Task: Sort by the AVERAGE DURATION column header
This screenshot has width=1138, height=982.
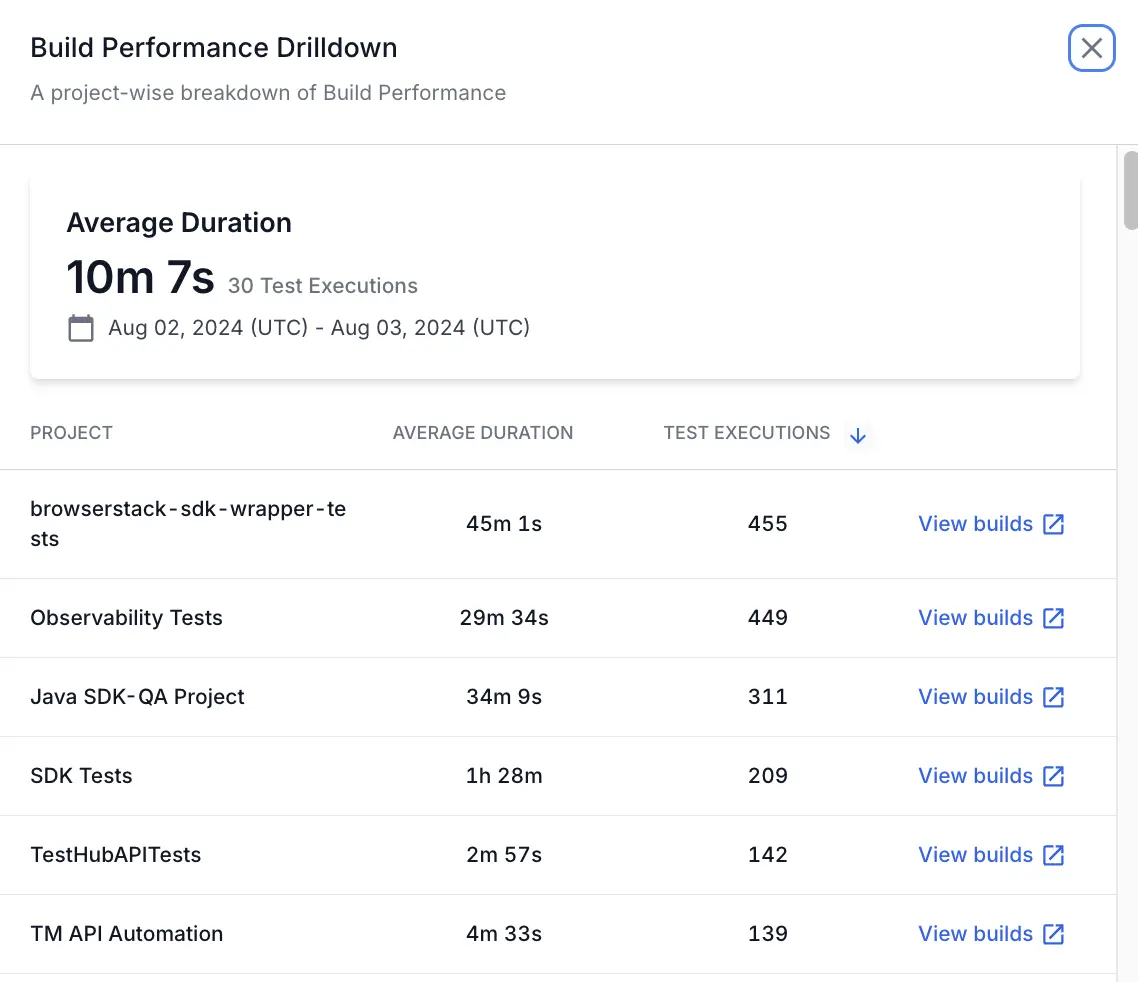Action: pos(483,433)
